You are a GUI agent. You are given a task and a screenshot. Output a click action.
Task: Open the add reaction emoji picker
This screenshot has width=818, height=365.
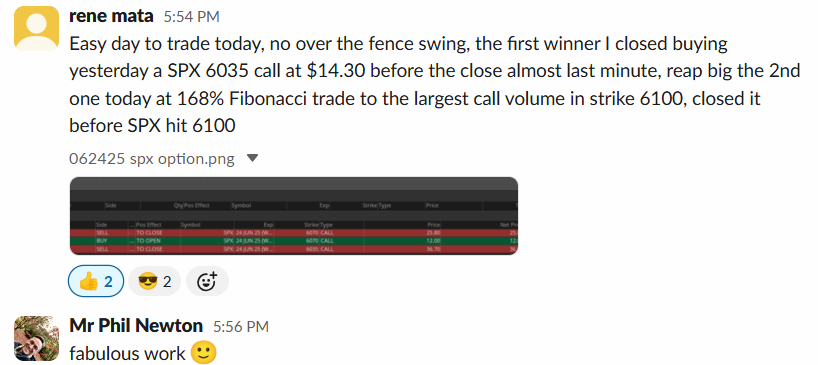[x=207, y=282]
